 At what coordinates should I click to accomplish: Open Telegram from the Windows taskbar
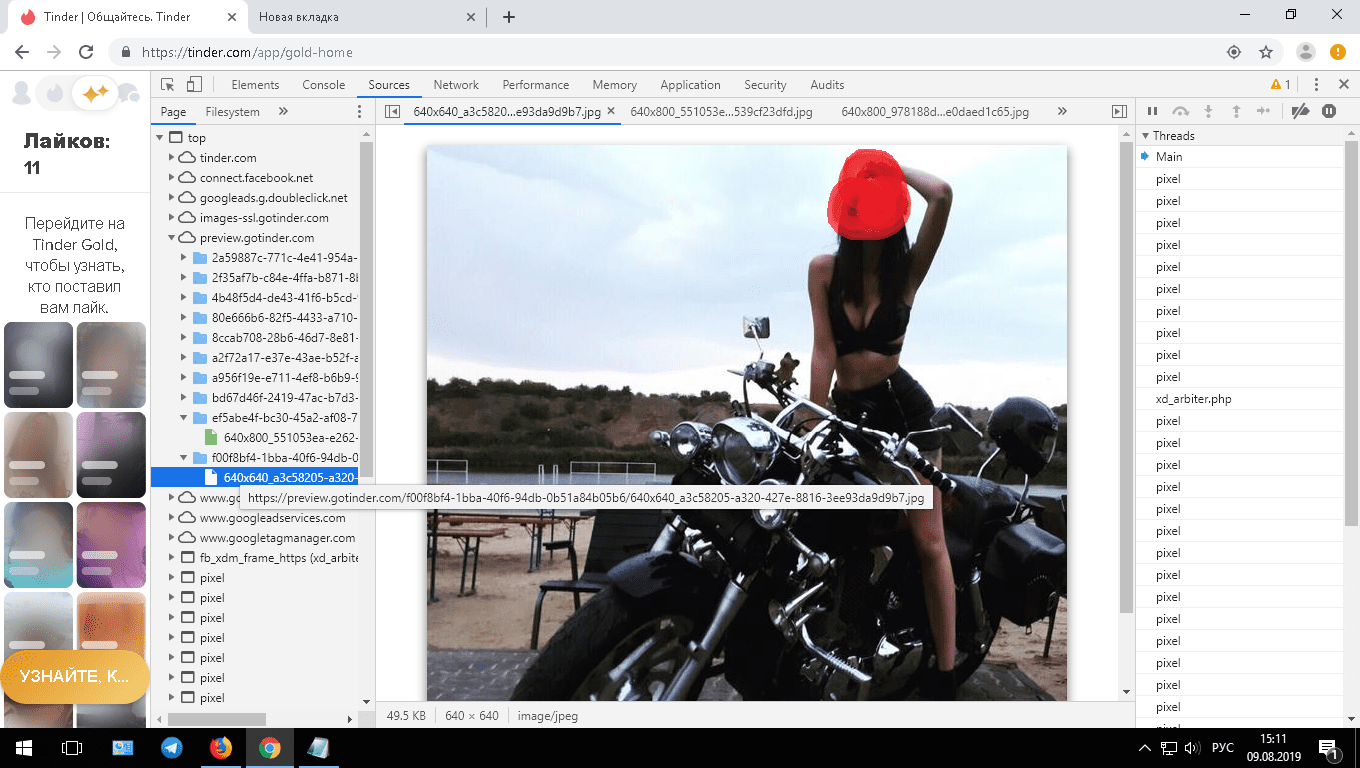tap(172, 748)
